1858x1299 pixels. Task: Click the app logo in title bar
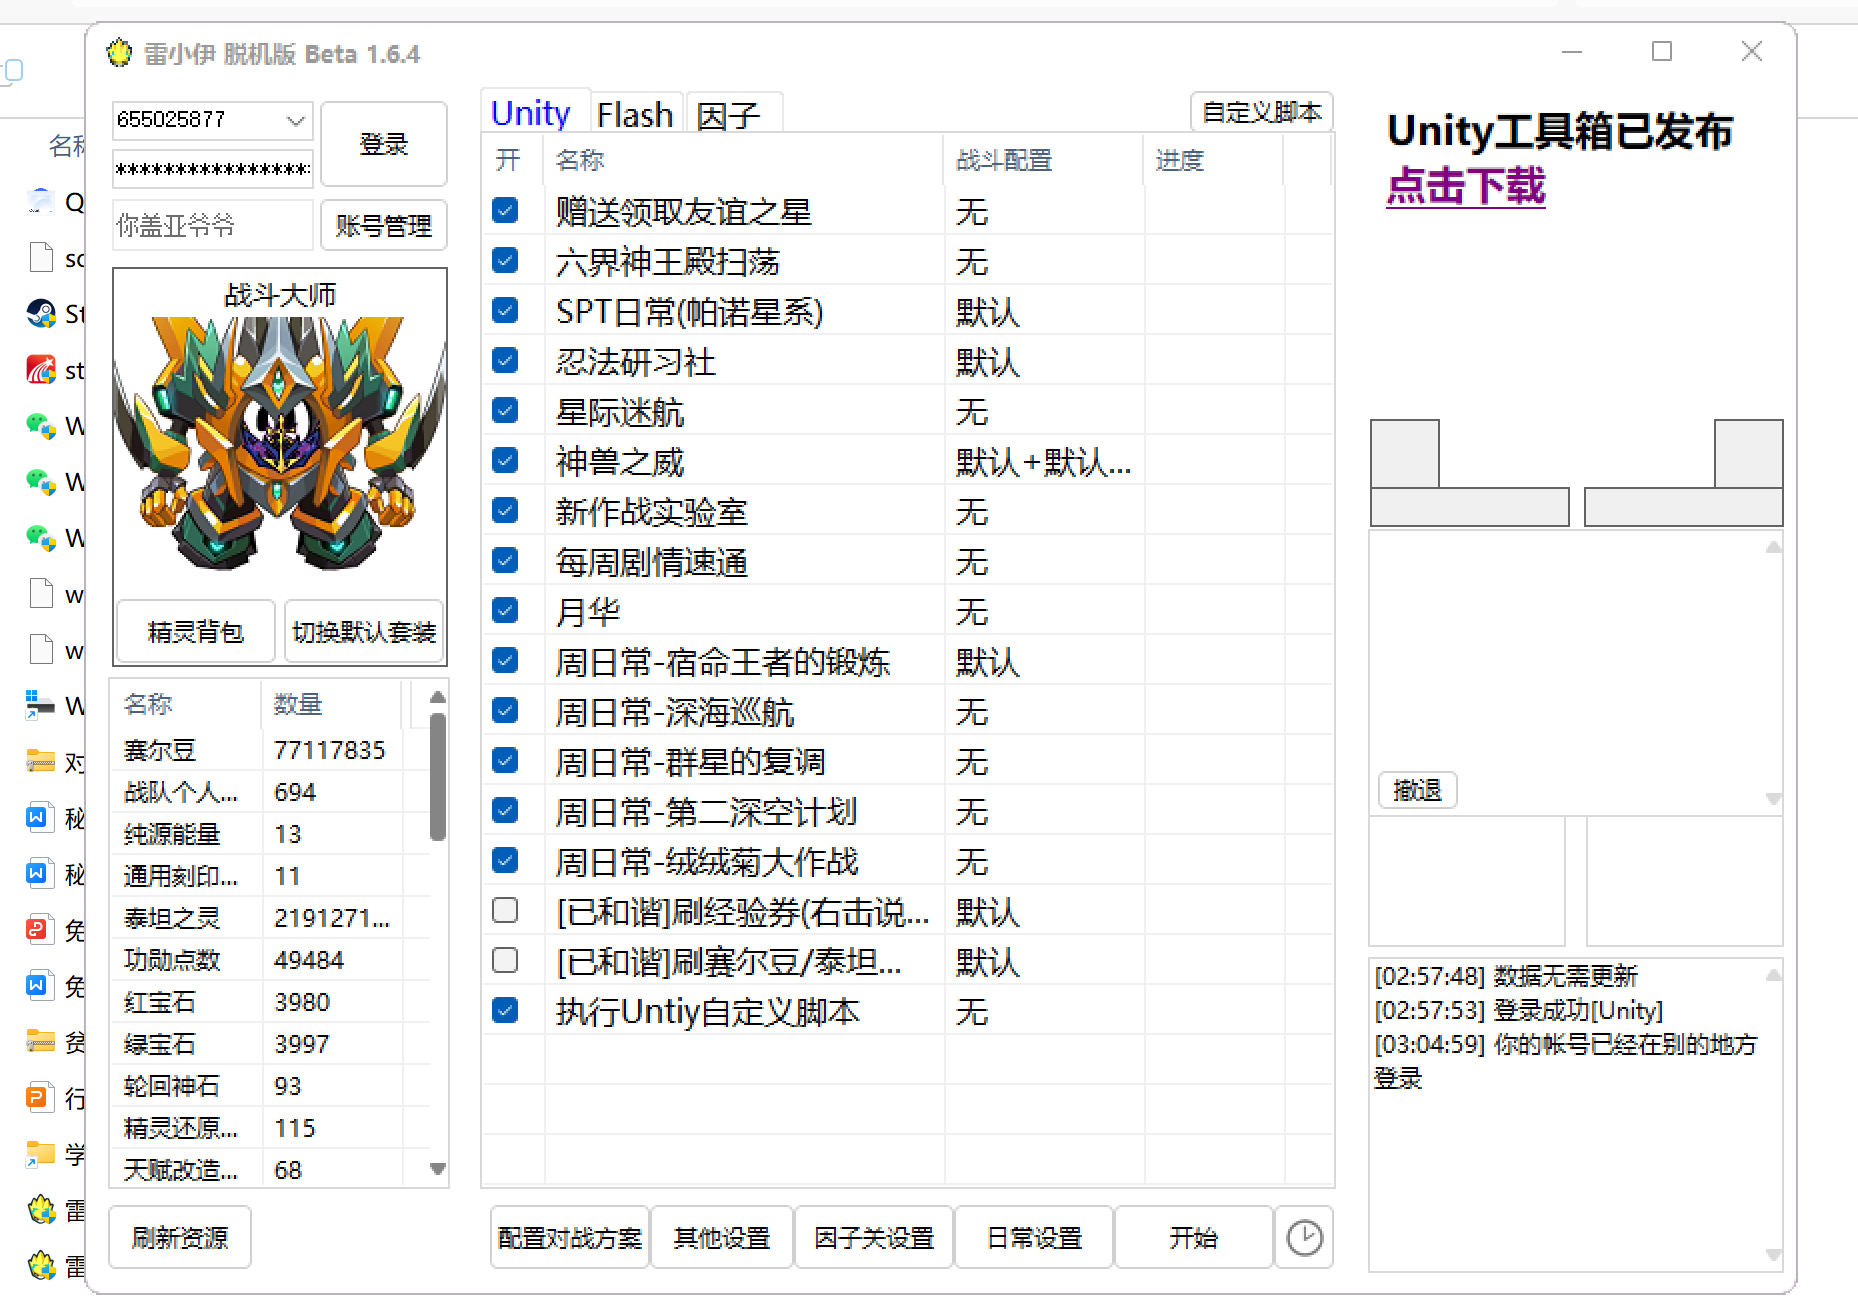(120, 53)
